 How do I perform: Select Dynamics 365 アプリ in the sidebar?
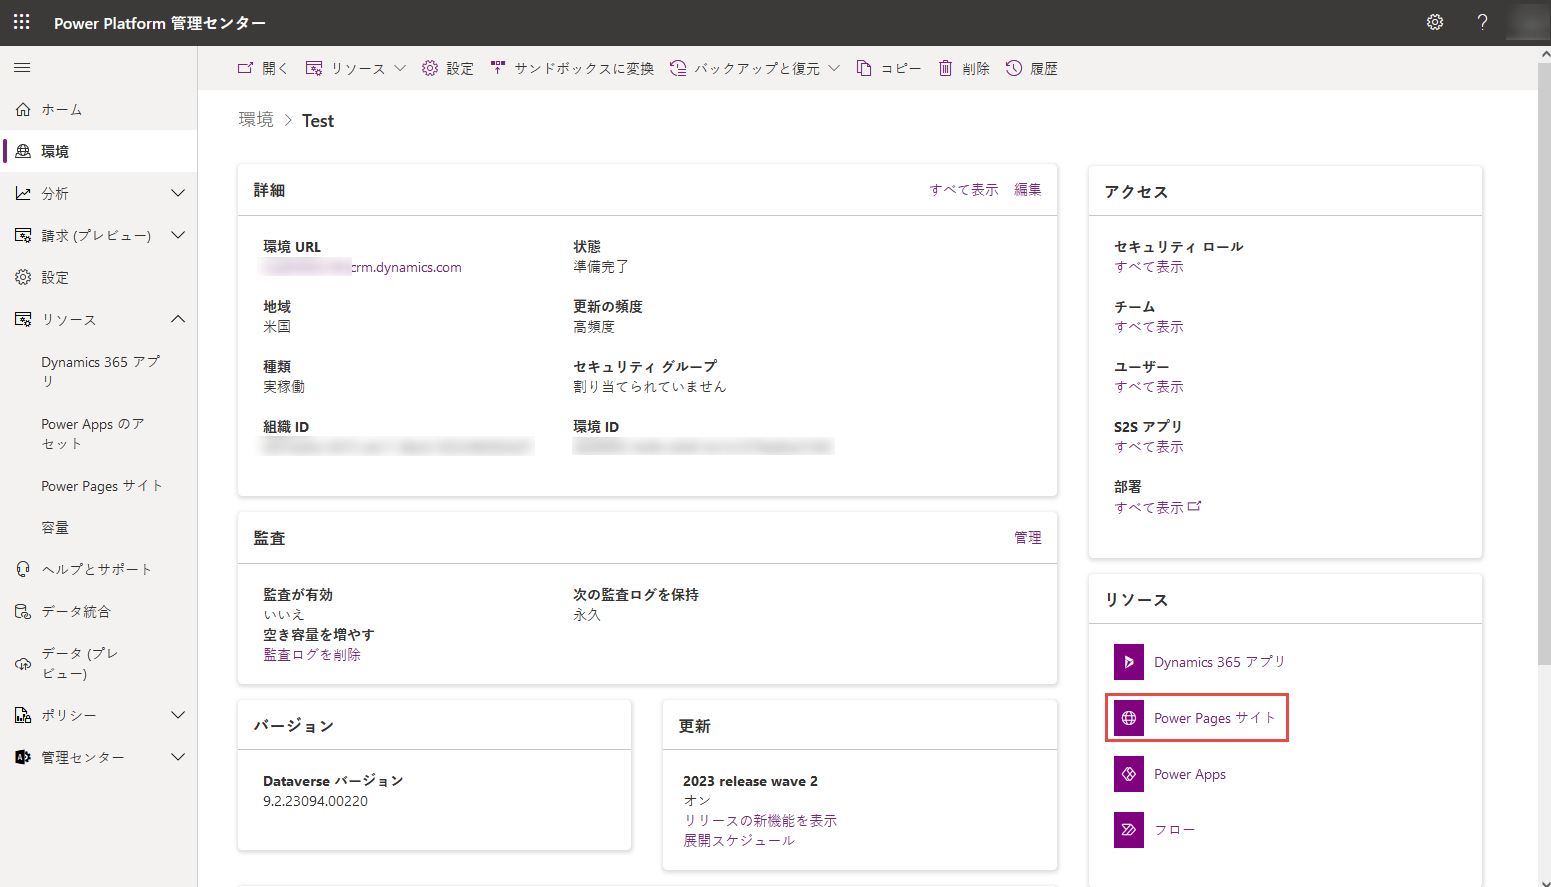point(100,372)
